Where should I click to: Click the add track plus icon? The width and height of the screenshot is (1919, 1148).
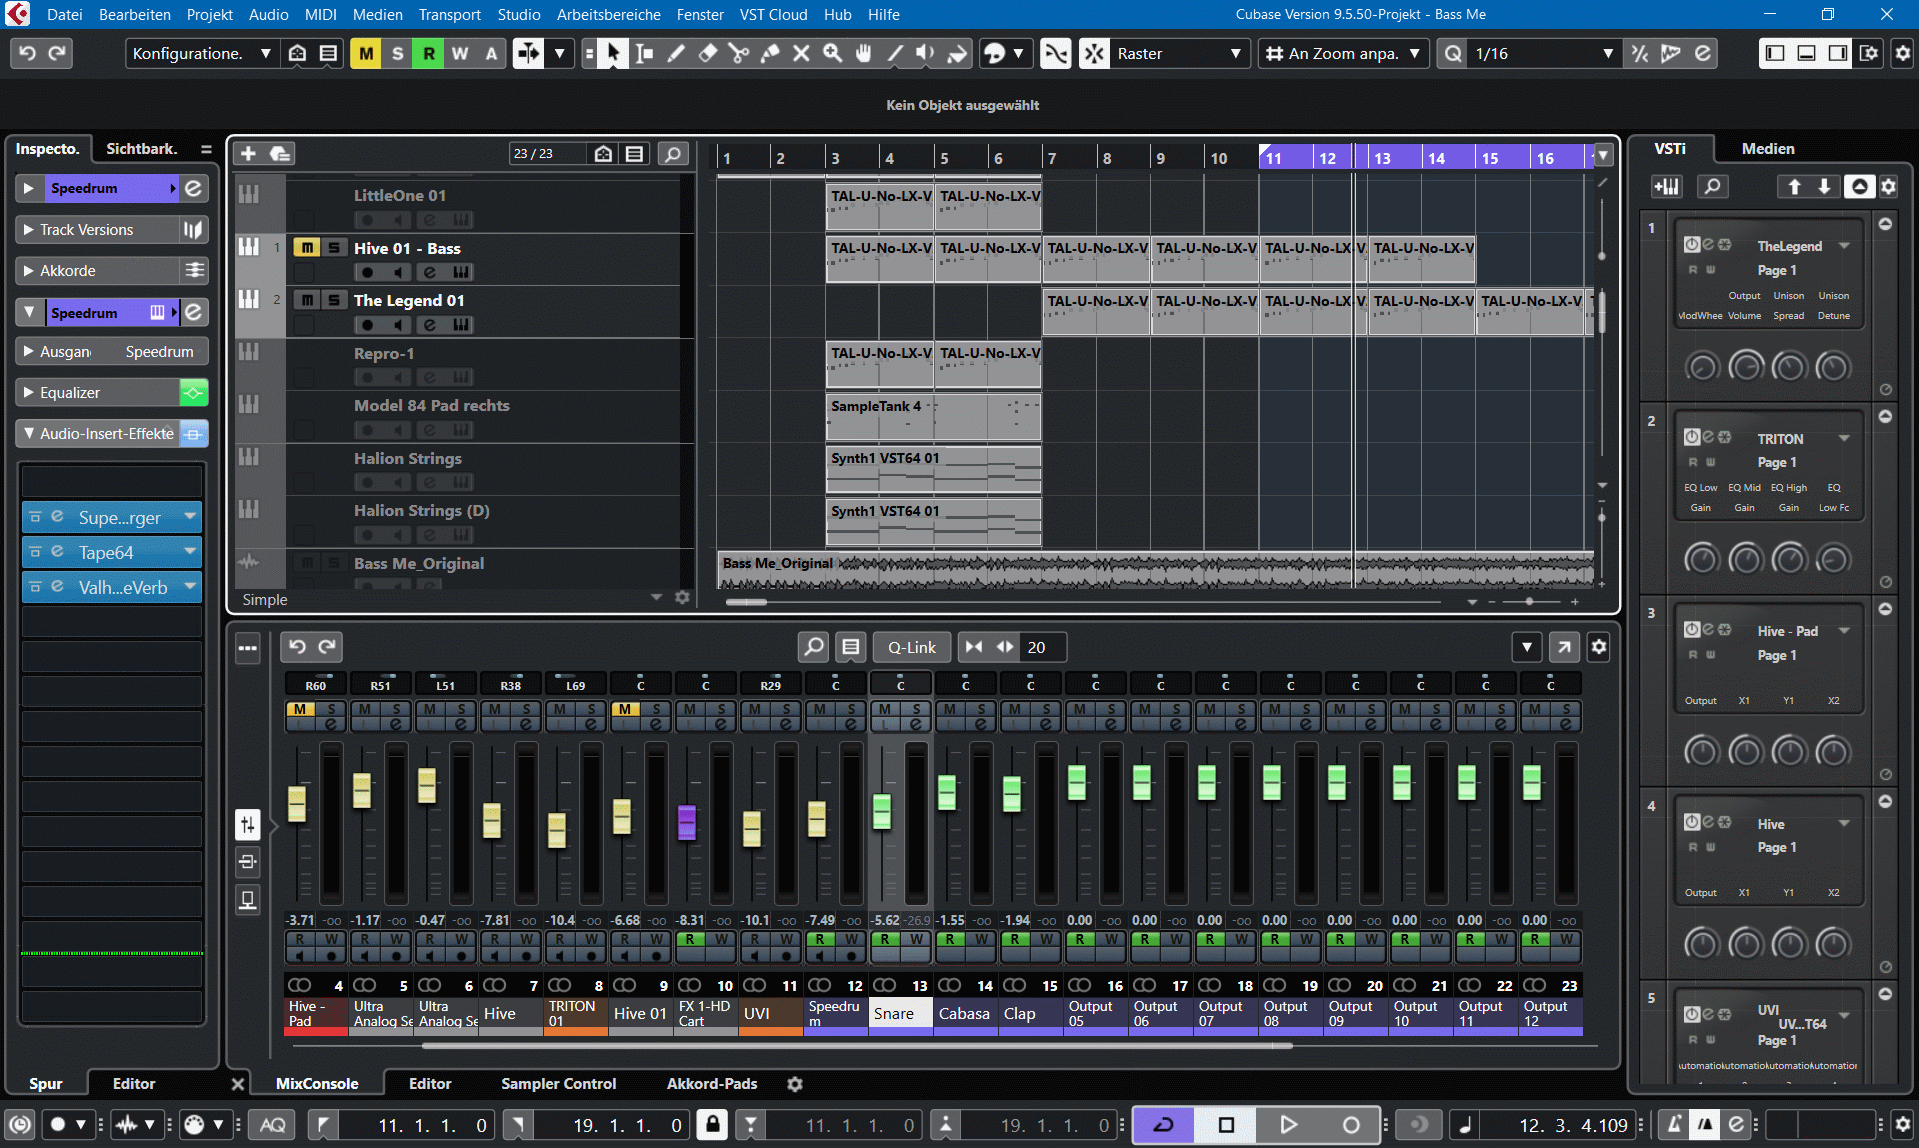pyautogui.click(x=249, y=153)
